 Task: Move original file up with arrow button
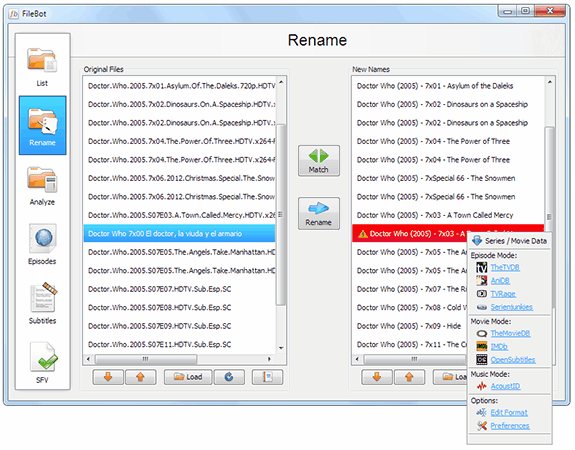pos(140,377)
